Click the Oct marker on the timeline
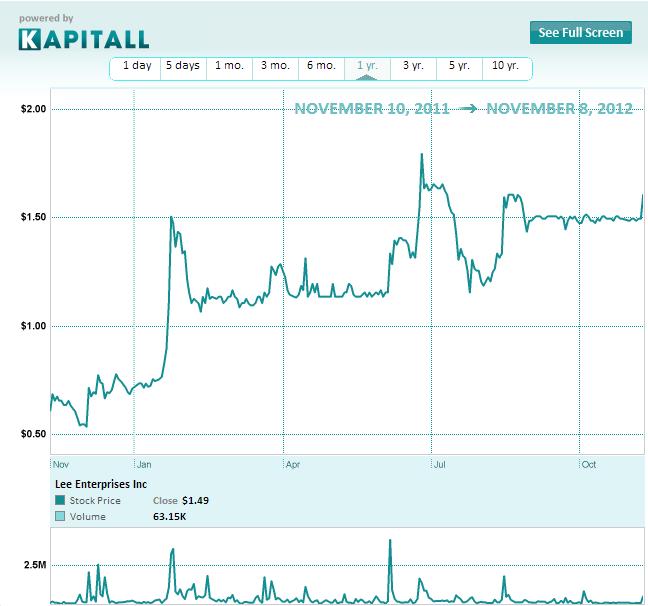Viewport: 648px width, 606px height. point(588,464)
